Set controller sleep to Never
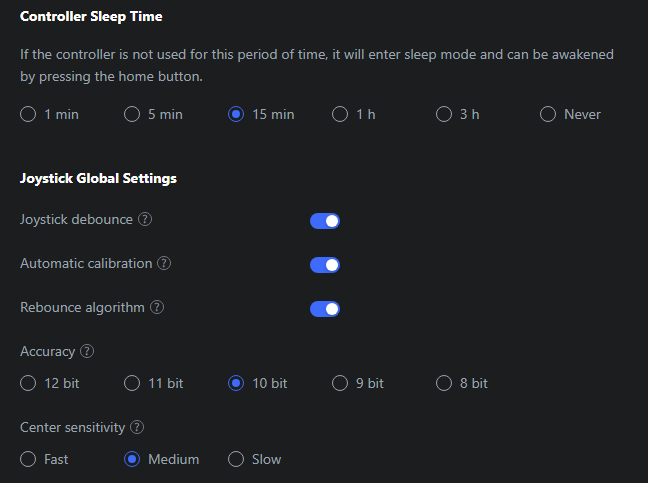 548,115
